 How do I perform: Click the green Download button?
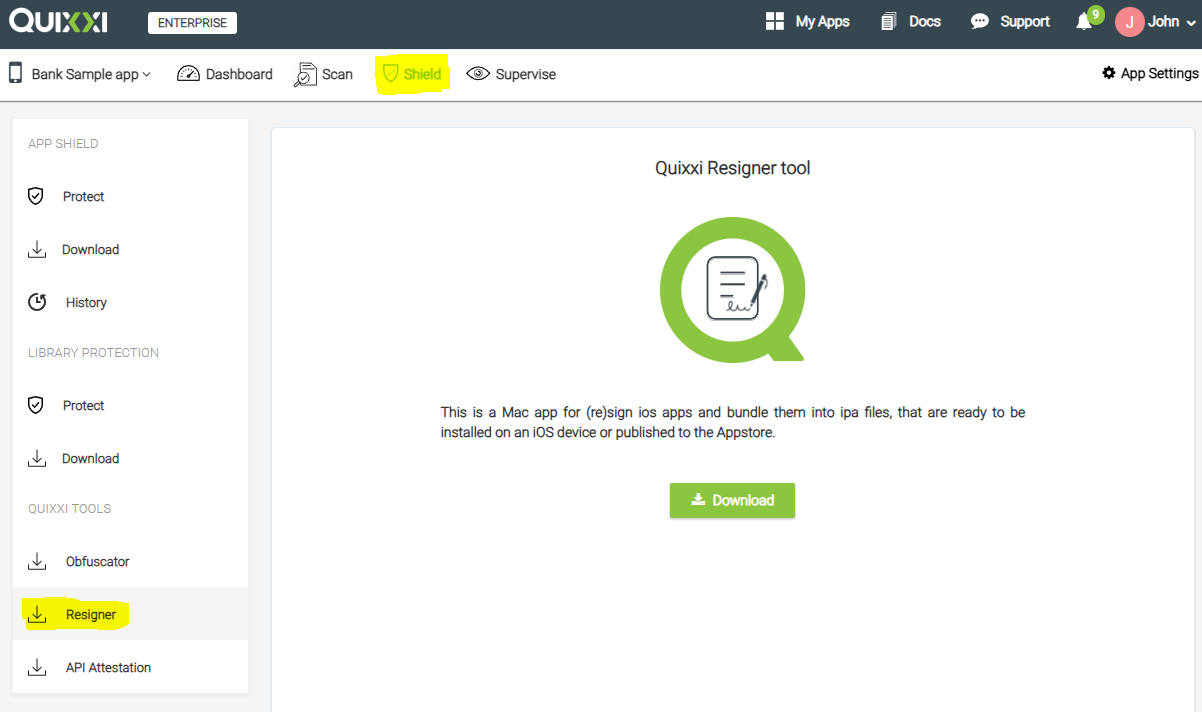point(732,500)
